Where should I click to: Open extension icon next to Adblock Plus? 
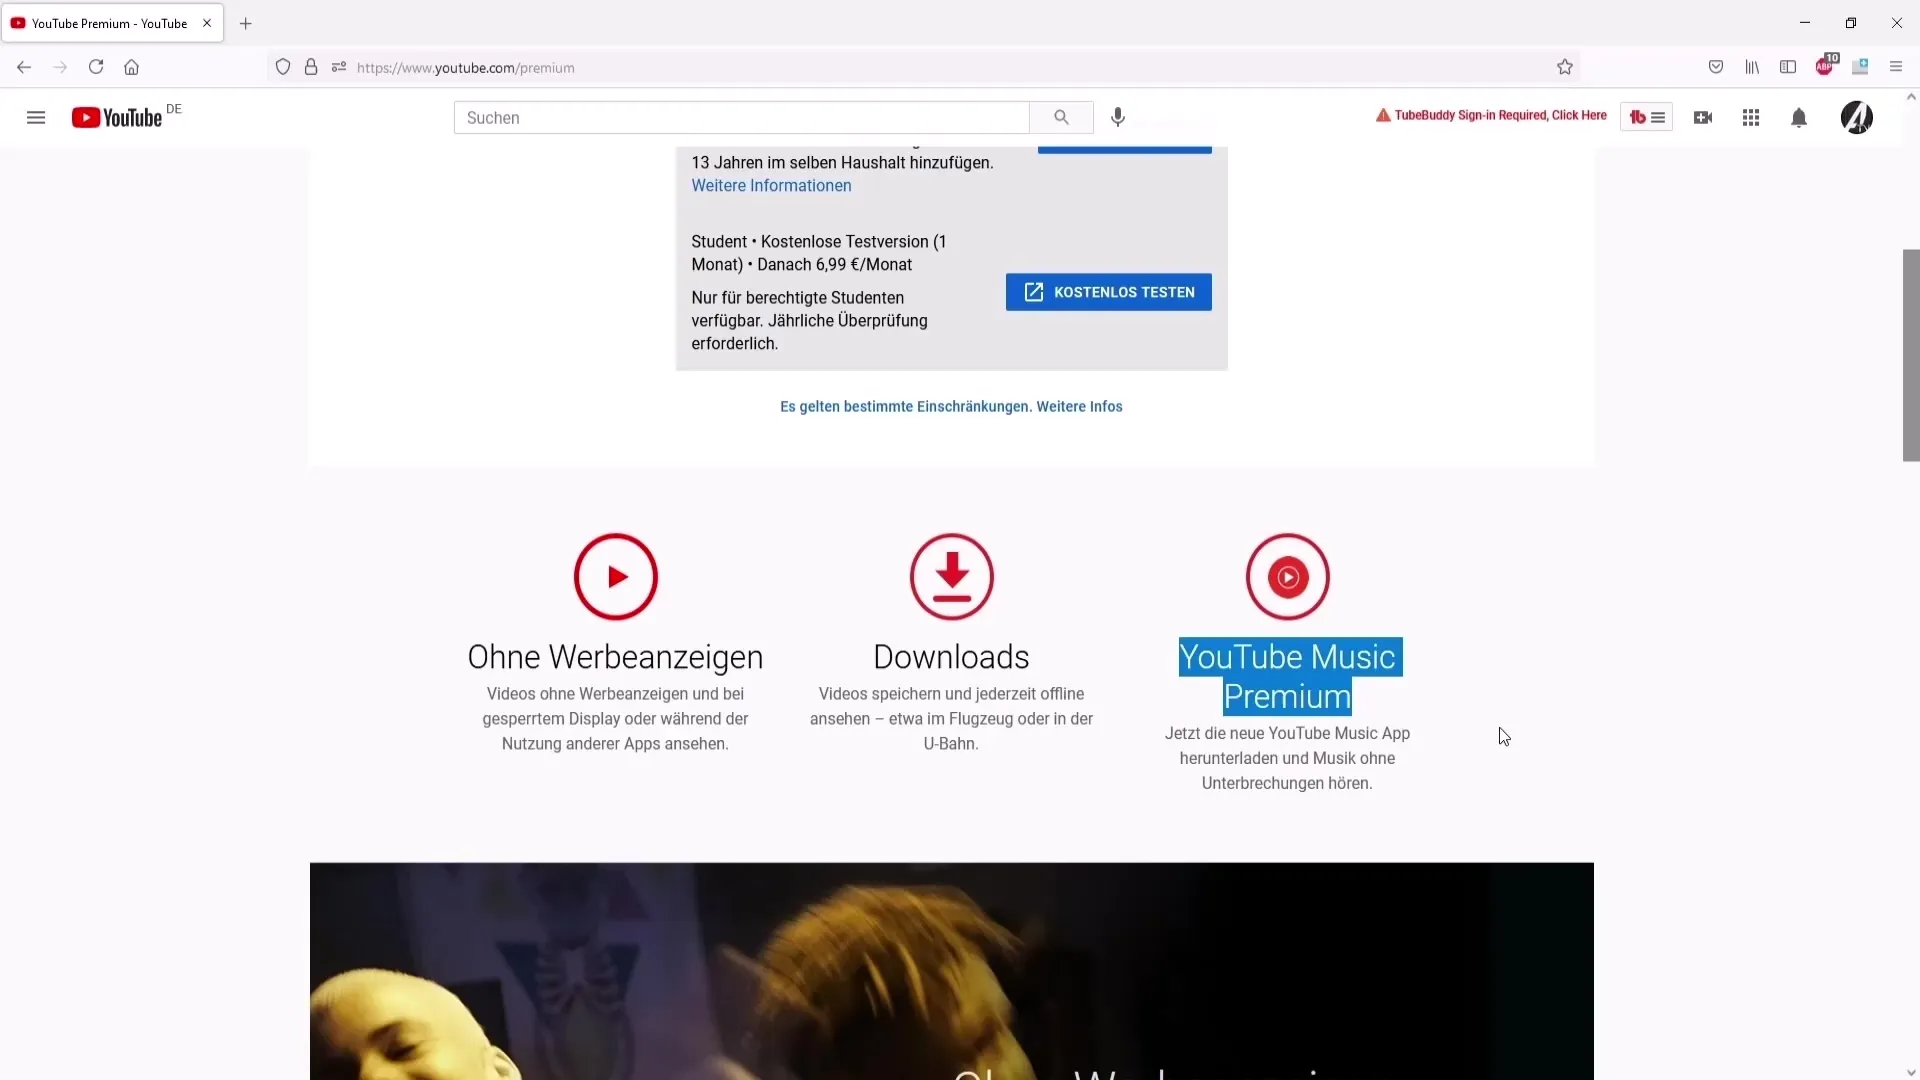coord(1860,67)
